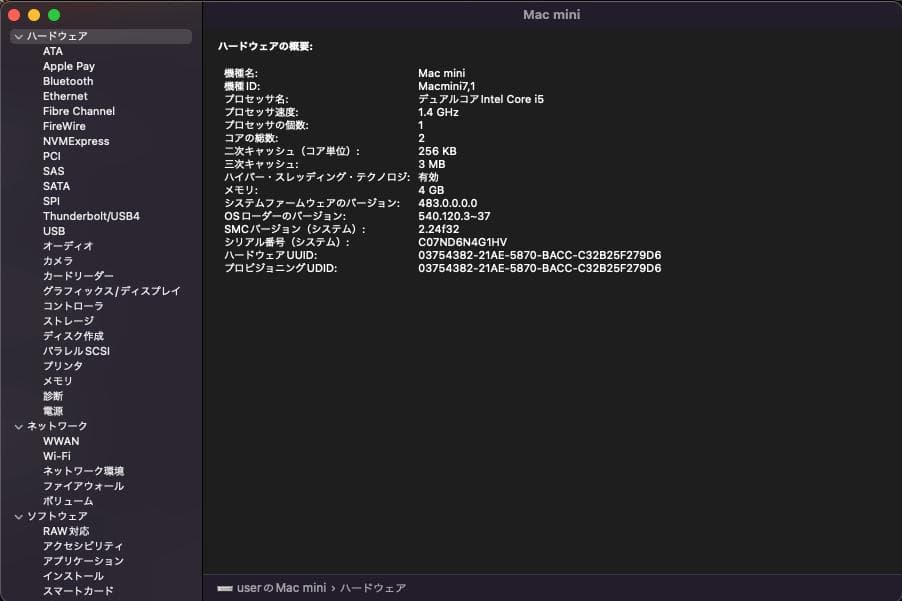Click the プロビジョニングUDID value
The height and width of the screenshot is (601, 902).
pyautogui.click(x=540, y=269)
